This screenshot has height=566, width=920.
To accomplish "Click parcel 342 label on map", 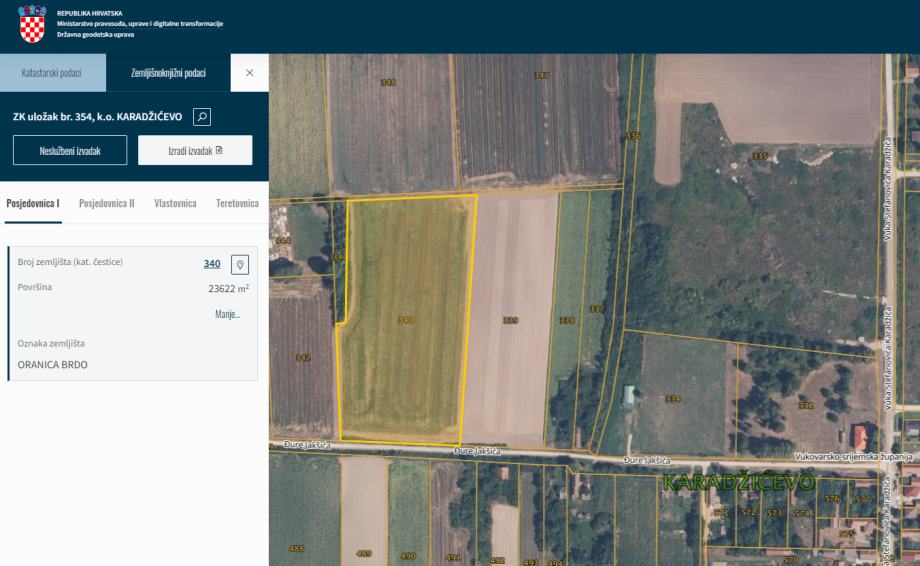I will pyautogui.click(x=303, y=357).
